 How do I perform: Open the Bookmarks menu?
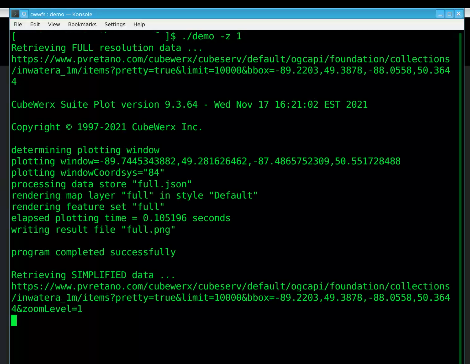[82, 24]
